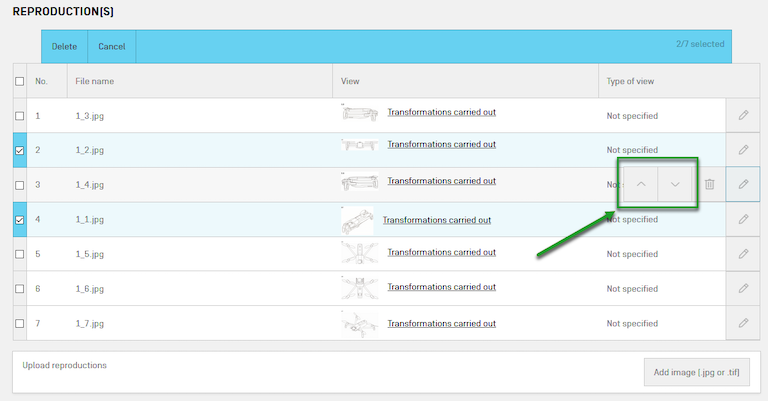Image resolution: width=768 pixels, height=401 pixels.
Task: Click the move down arrow for row 3
Action: tap(675, 184)
